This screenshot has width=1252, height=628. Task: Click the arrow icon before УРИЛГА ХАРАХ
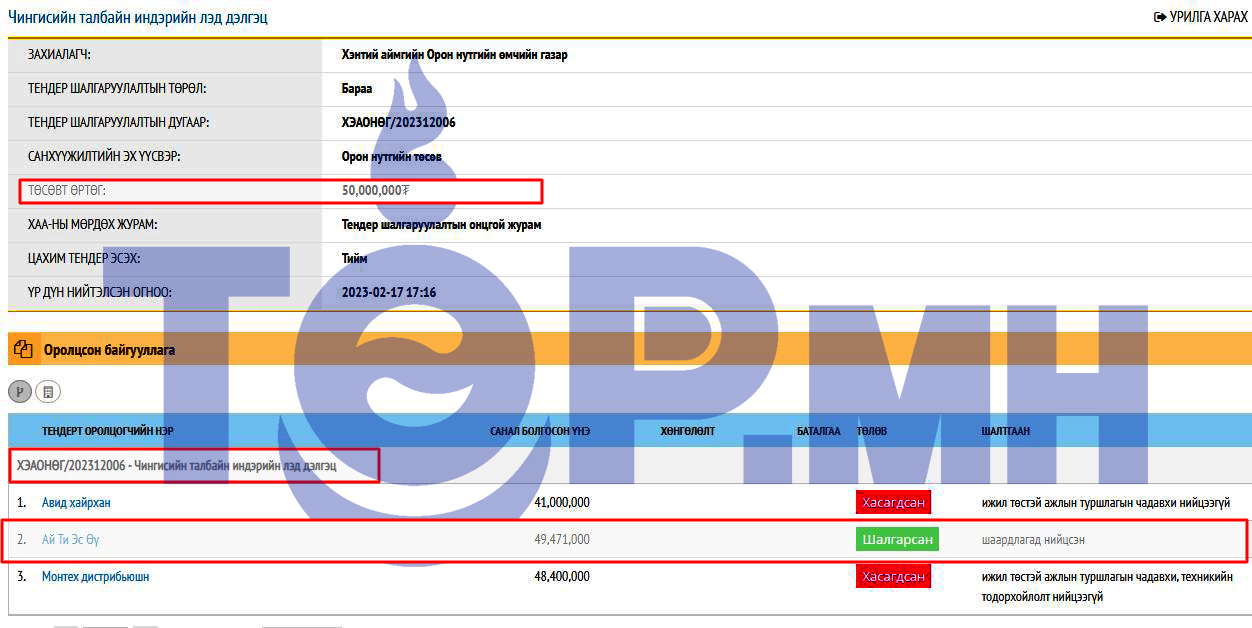point(1160,17)
